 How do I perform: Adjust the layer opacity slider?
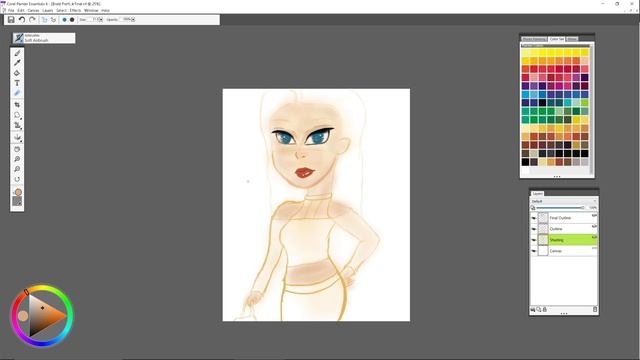(x=560, y=208)
